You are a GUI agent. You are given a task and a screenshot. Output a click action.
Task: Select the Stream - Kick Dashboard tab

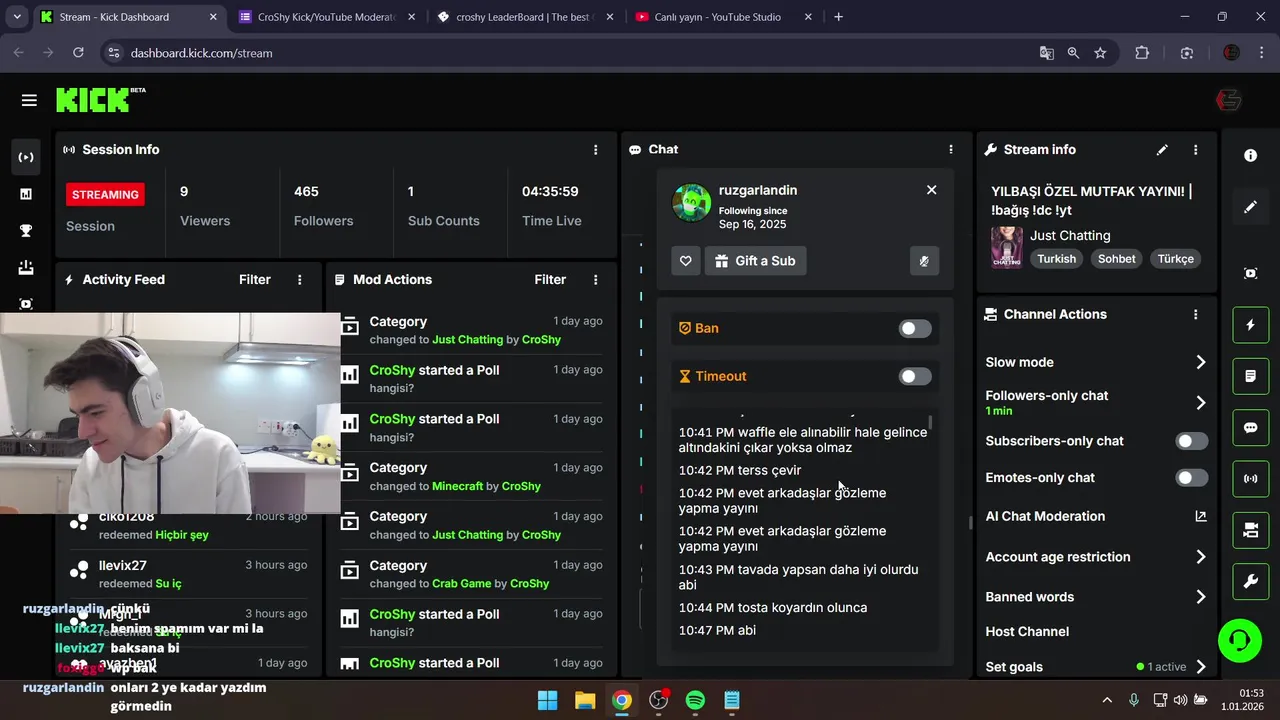pos(128,17)
